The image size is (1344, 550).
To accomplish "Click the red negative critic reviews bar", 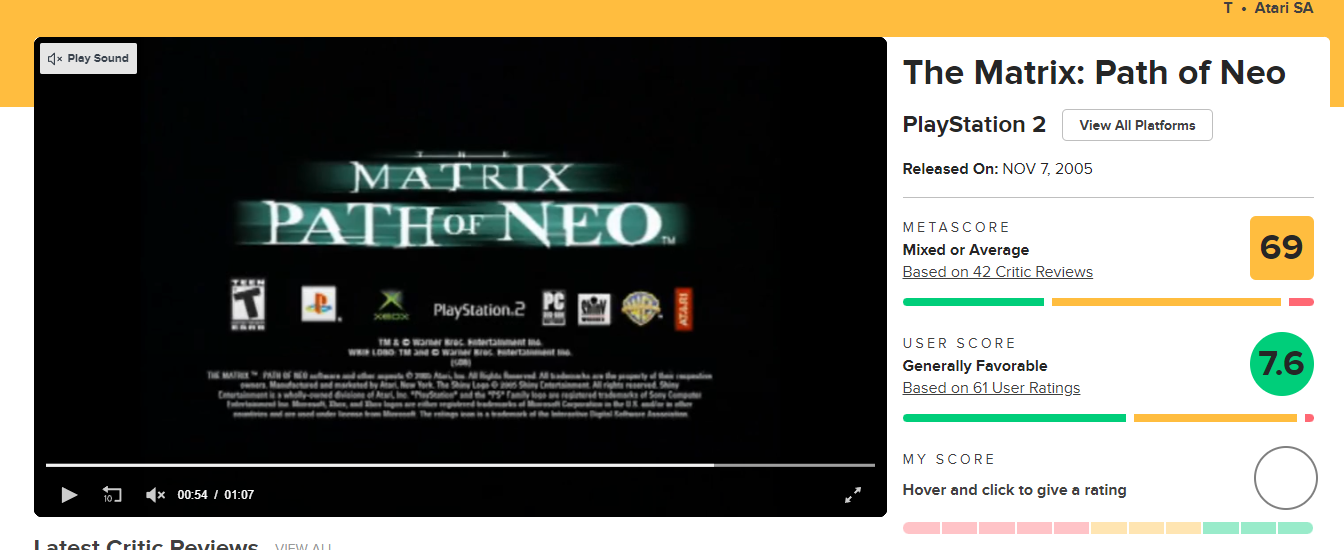I will click(1301, 302).
